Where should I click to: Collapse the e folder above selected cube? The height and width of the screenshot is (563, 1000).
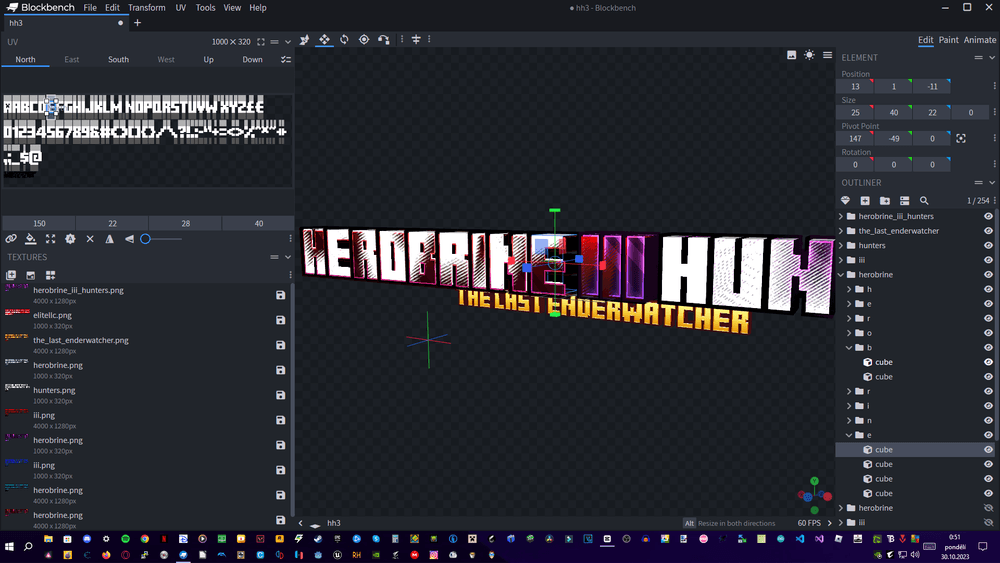click(x=849, y=435)
